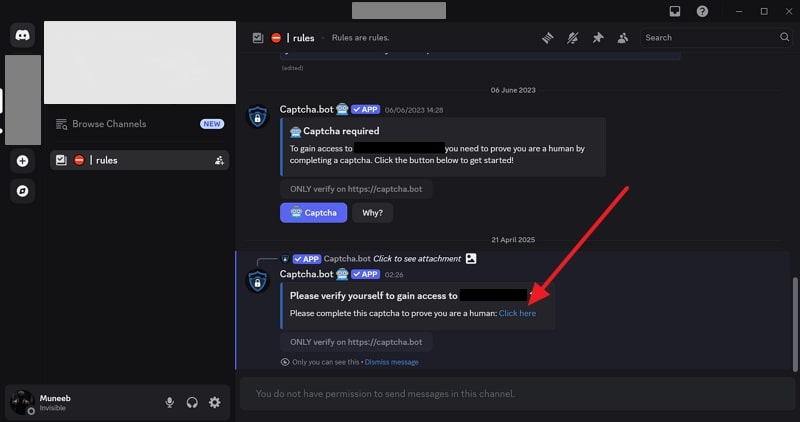This screenshot has height=422, width=800.
Task: Click the blue Captcha button
Action: (x=313, y=213)
